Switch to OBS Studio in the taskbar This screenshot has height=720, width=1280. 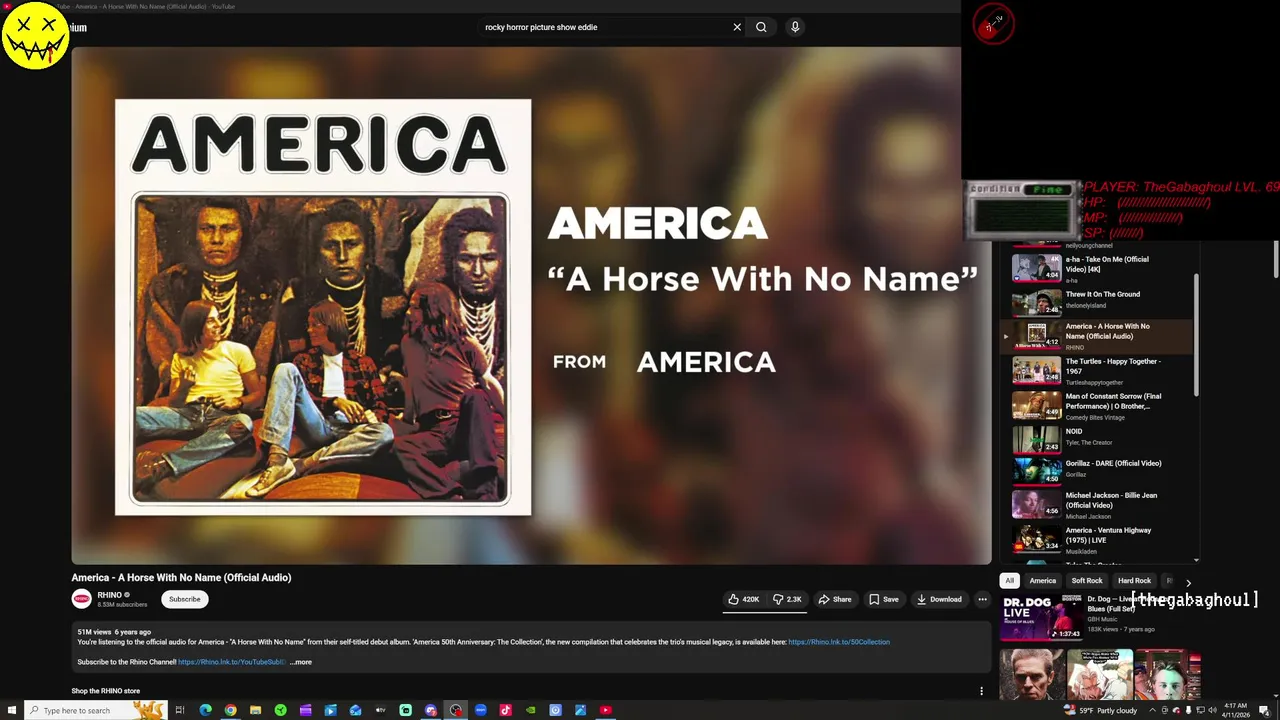455,710
